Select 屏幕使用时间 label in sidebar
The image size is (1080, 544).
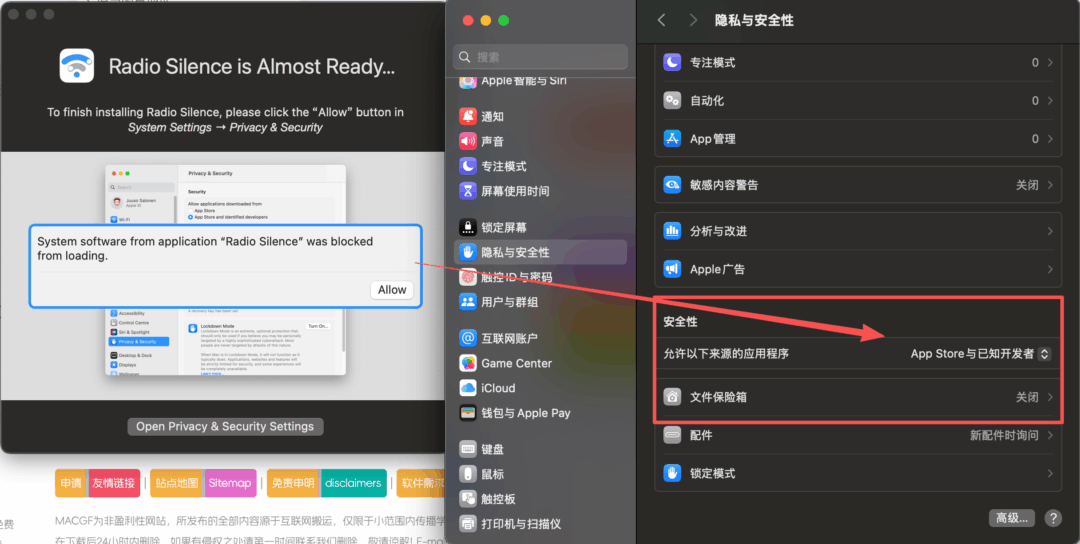pyautogui.click(x=515, y=191)
